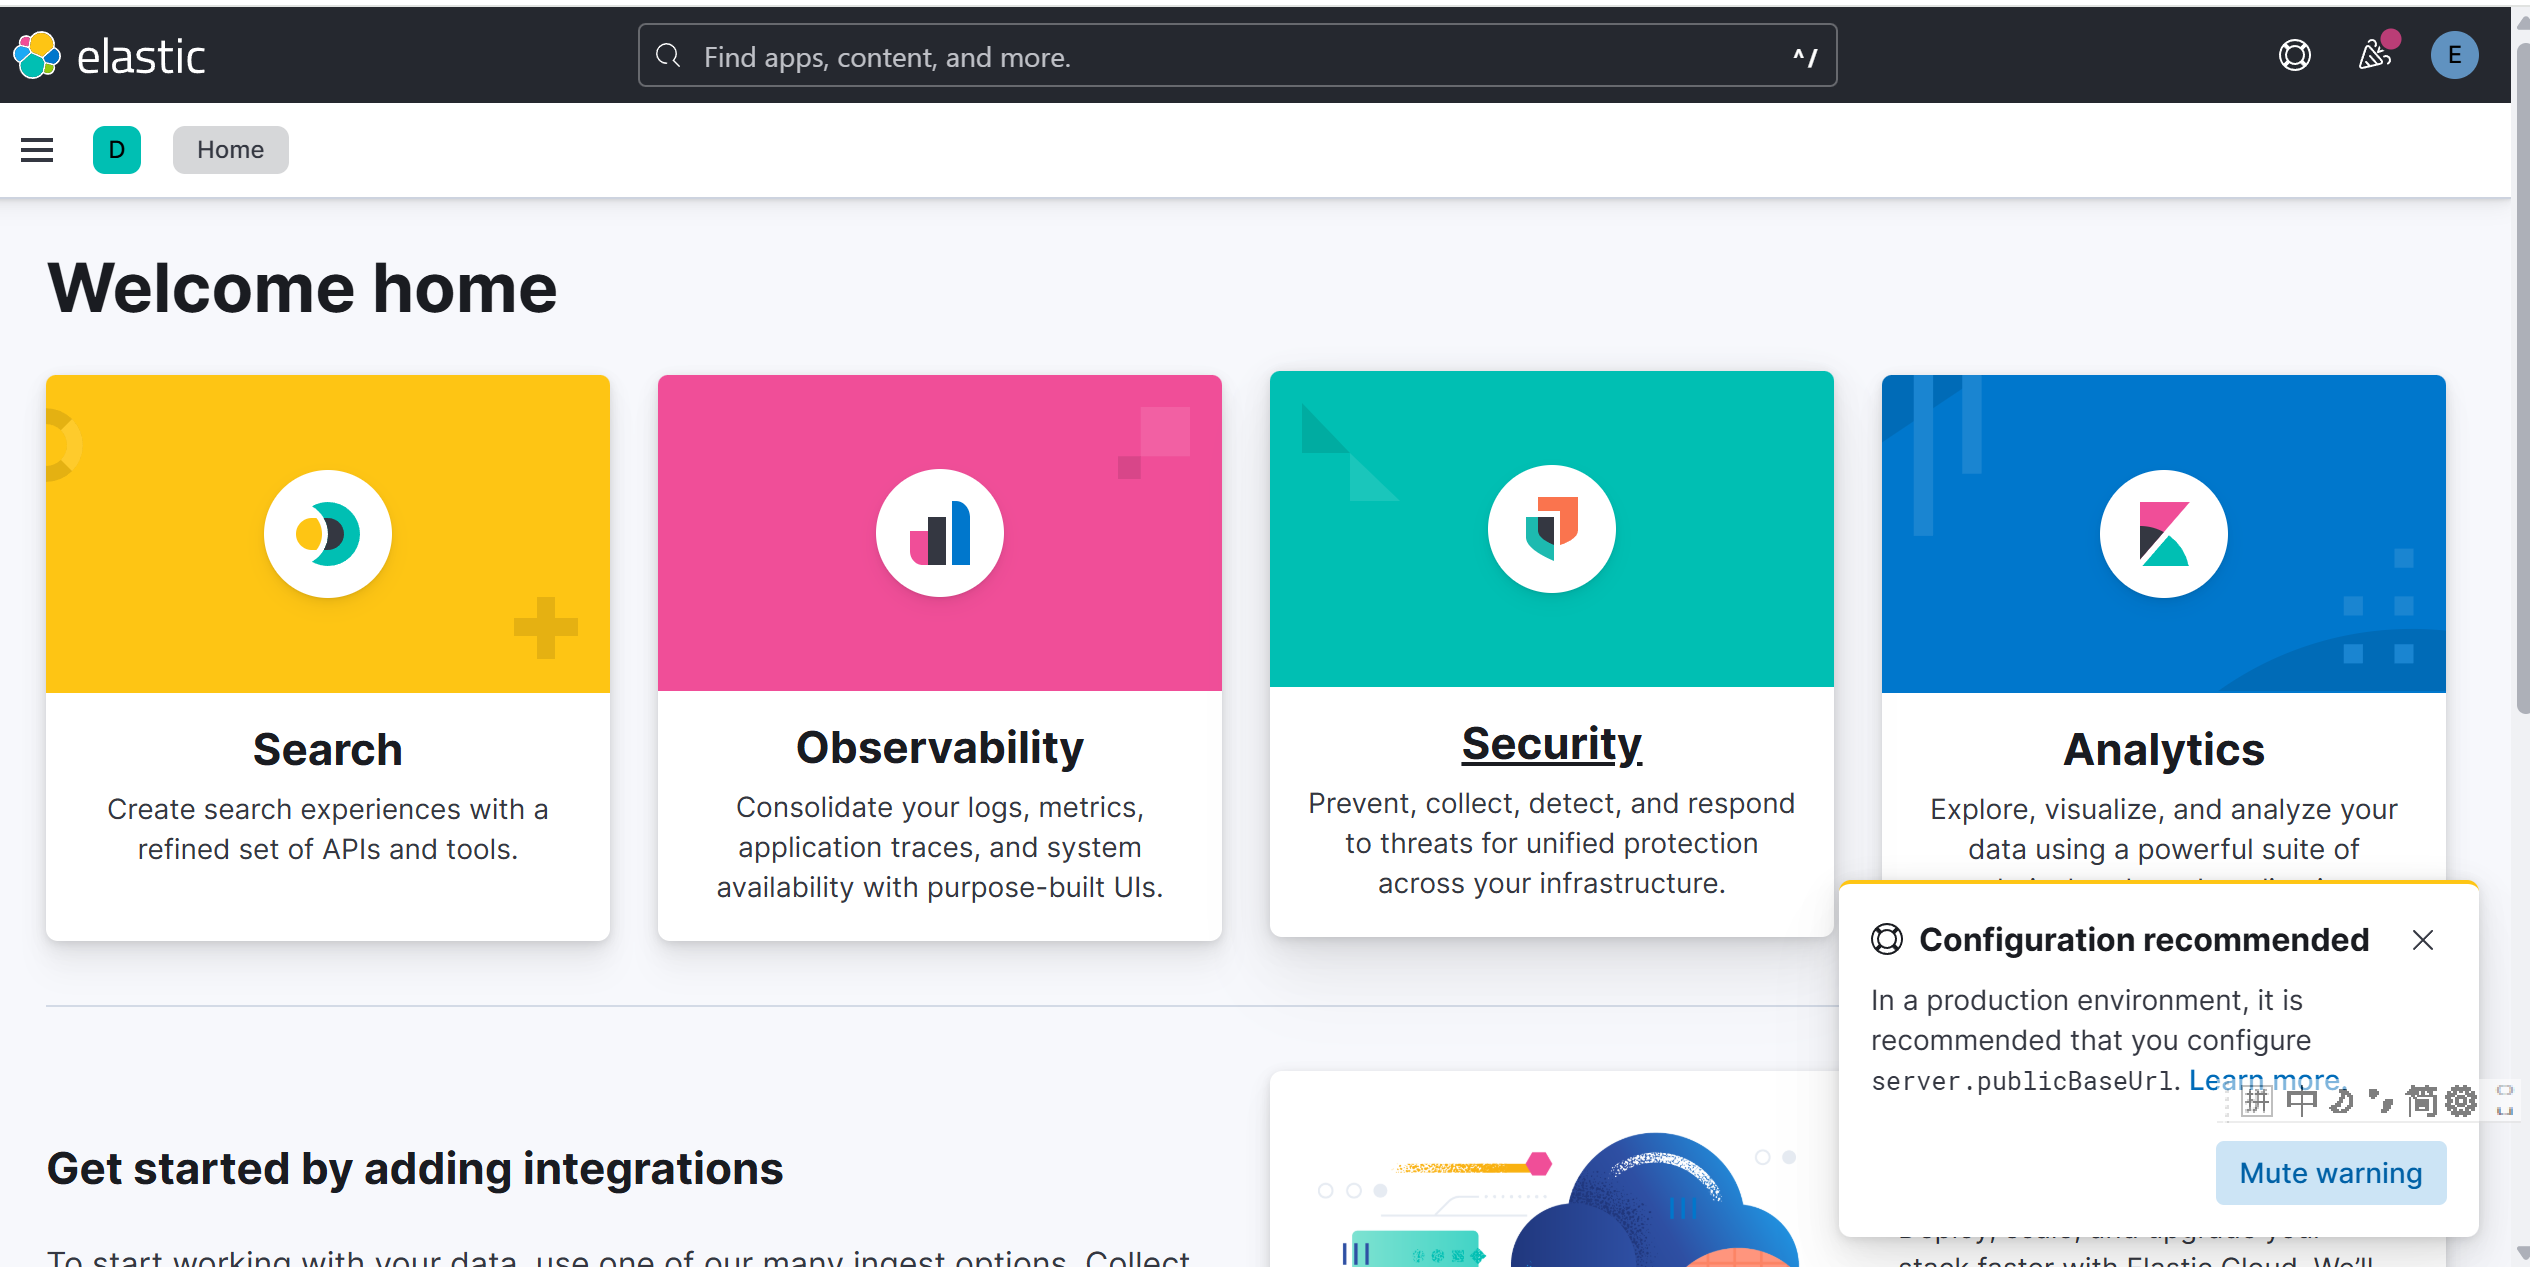This screenshot has height=1267, width=2530.
Task: Click the Observability bar chart icon
Action: [940, 533]
